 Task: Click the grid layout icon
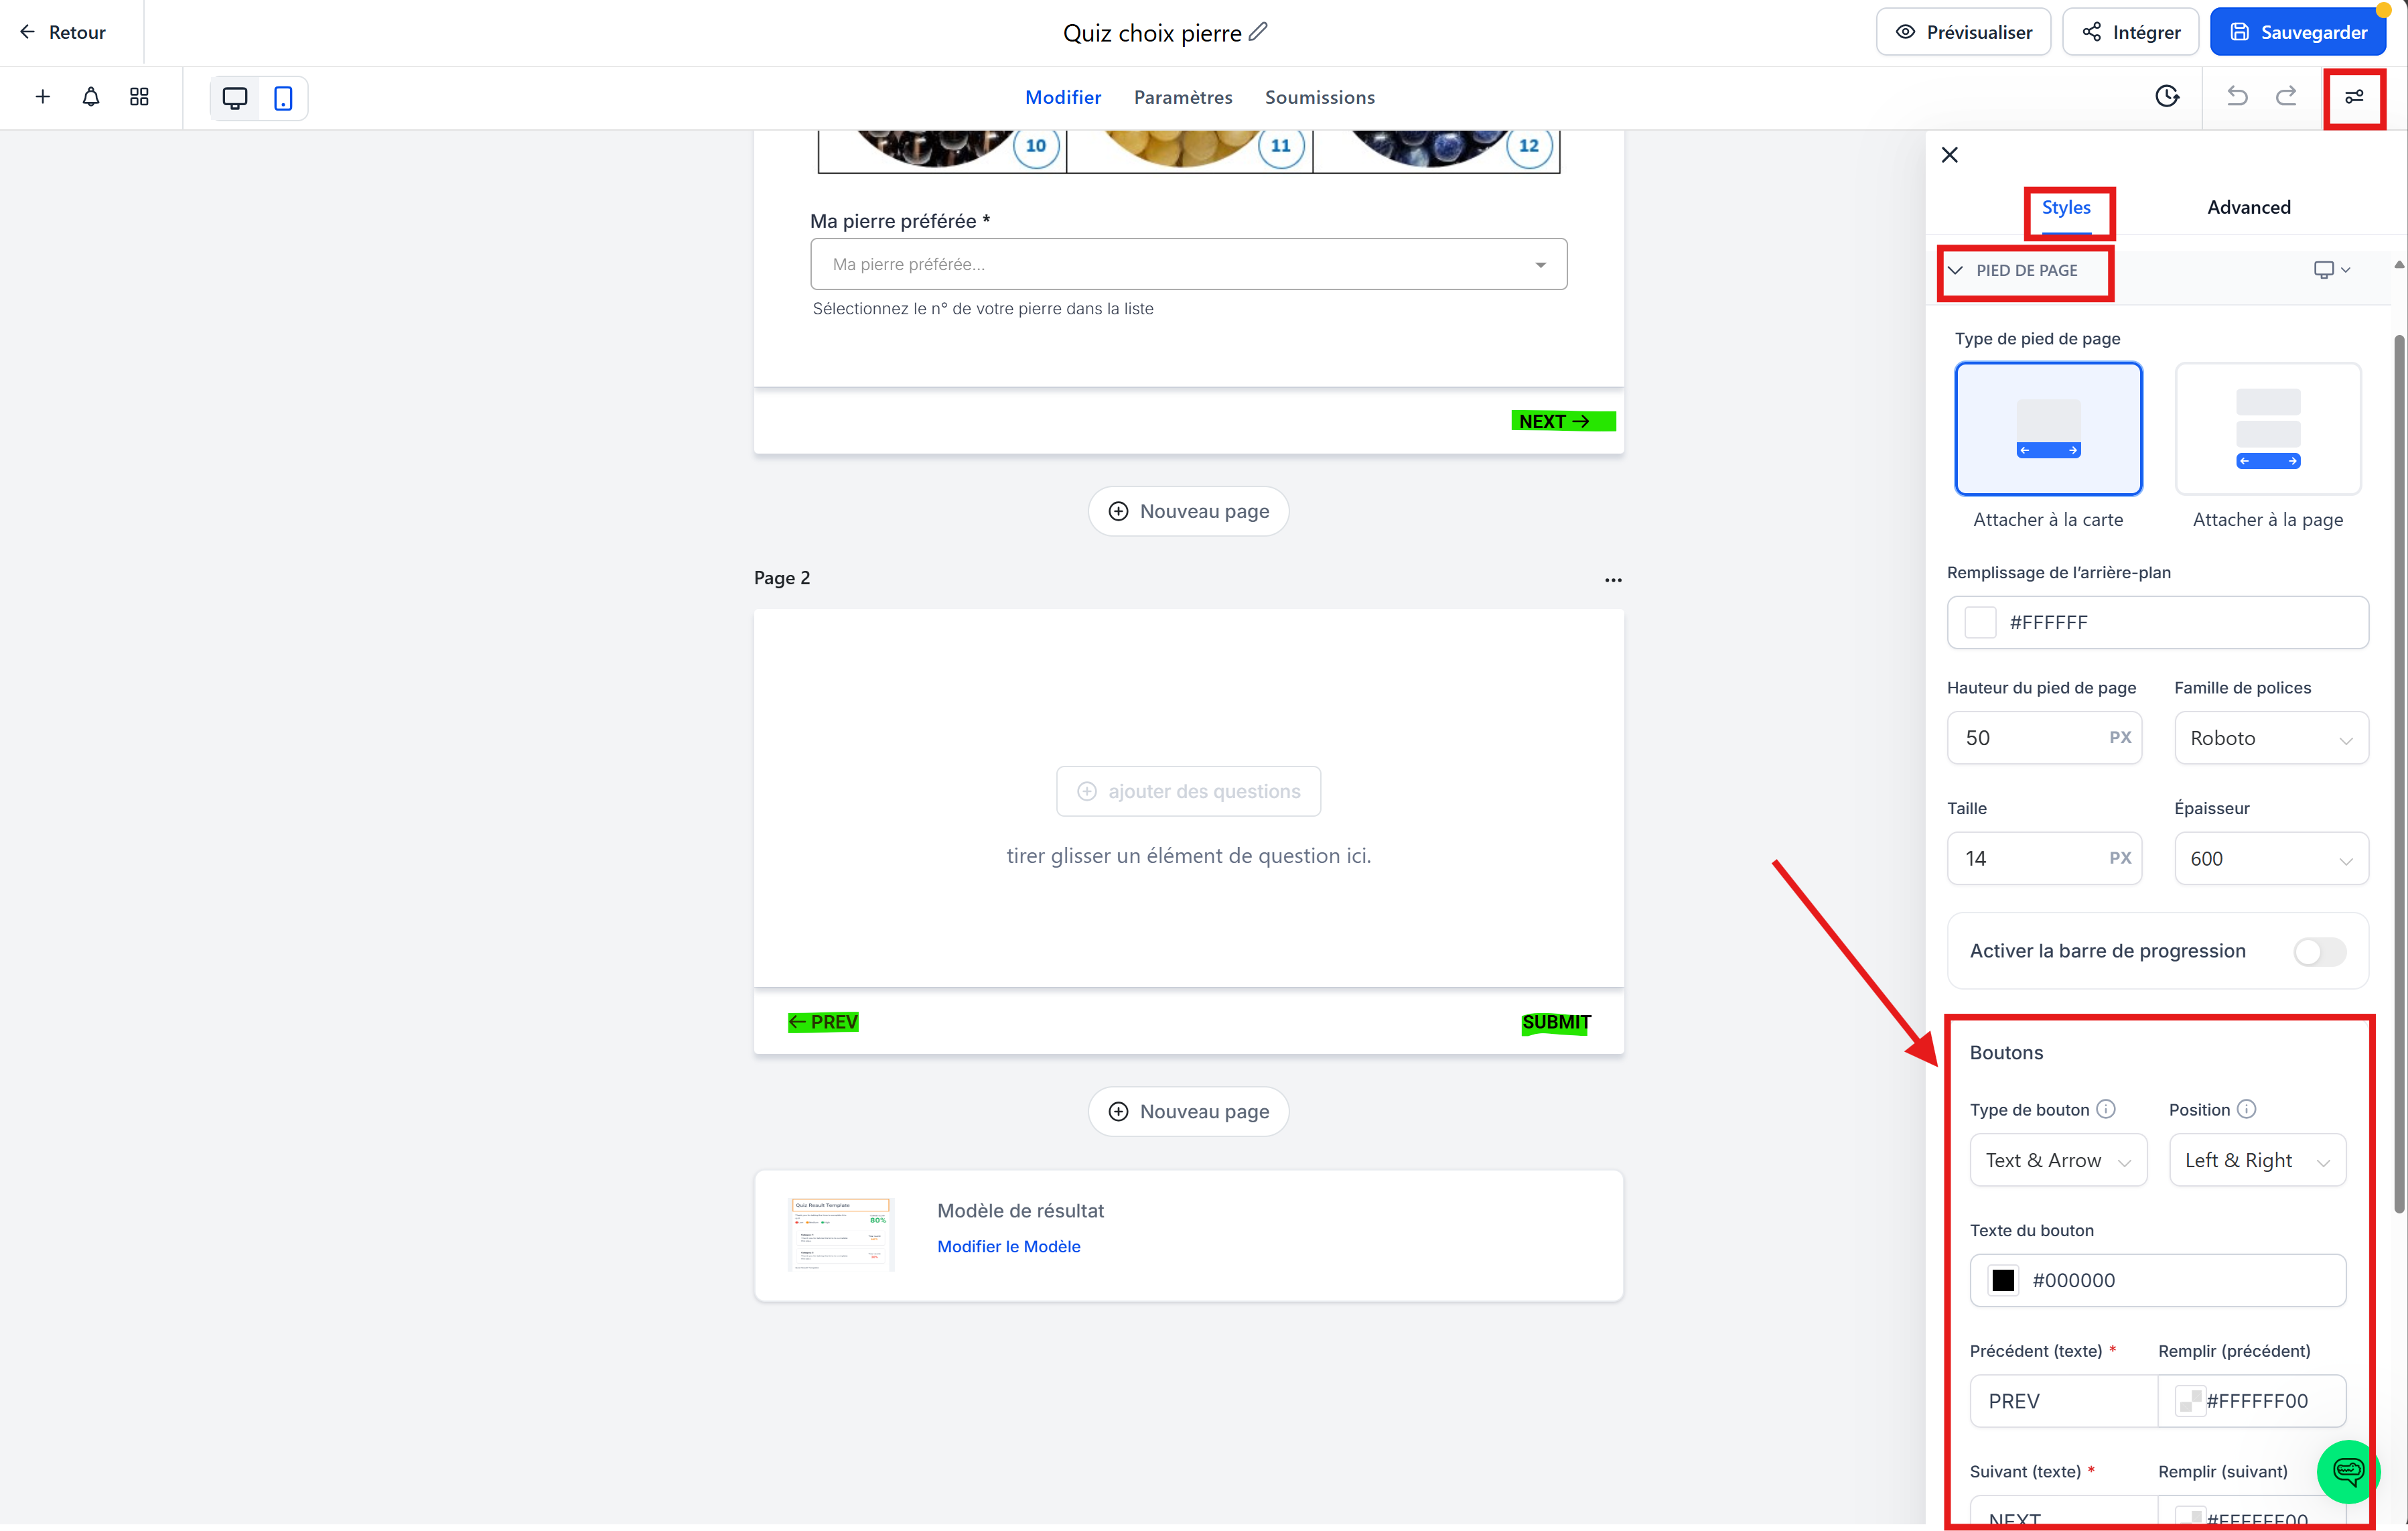point(139,97)
